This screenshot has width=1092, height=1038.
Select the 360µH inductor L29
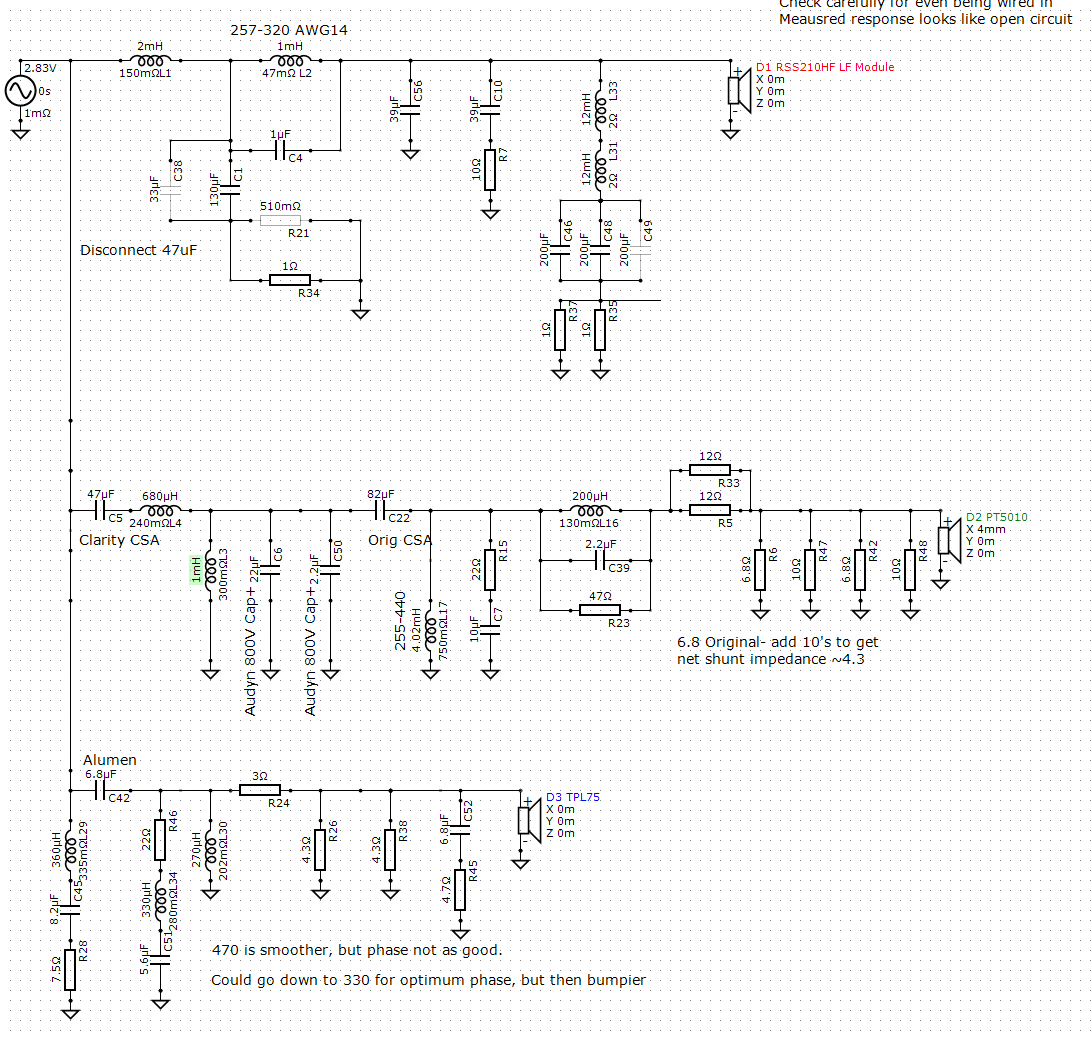click(x=70, y=850)
